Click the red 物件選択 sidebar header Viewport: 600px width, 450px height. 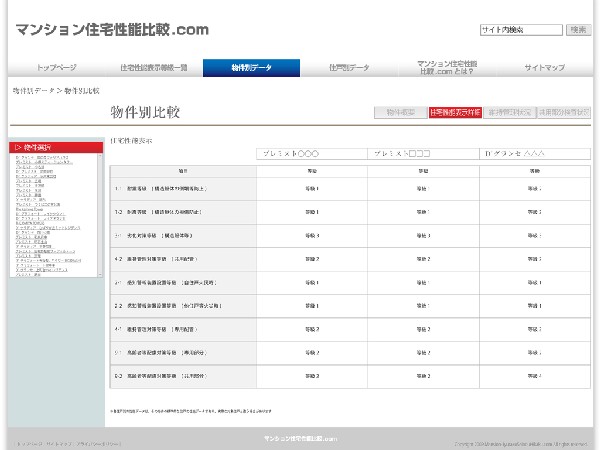coord(56,147)
